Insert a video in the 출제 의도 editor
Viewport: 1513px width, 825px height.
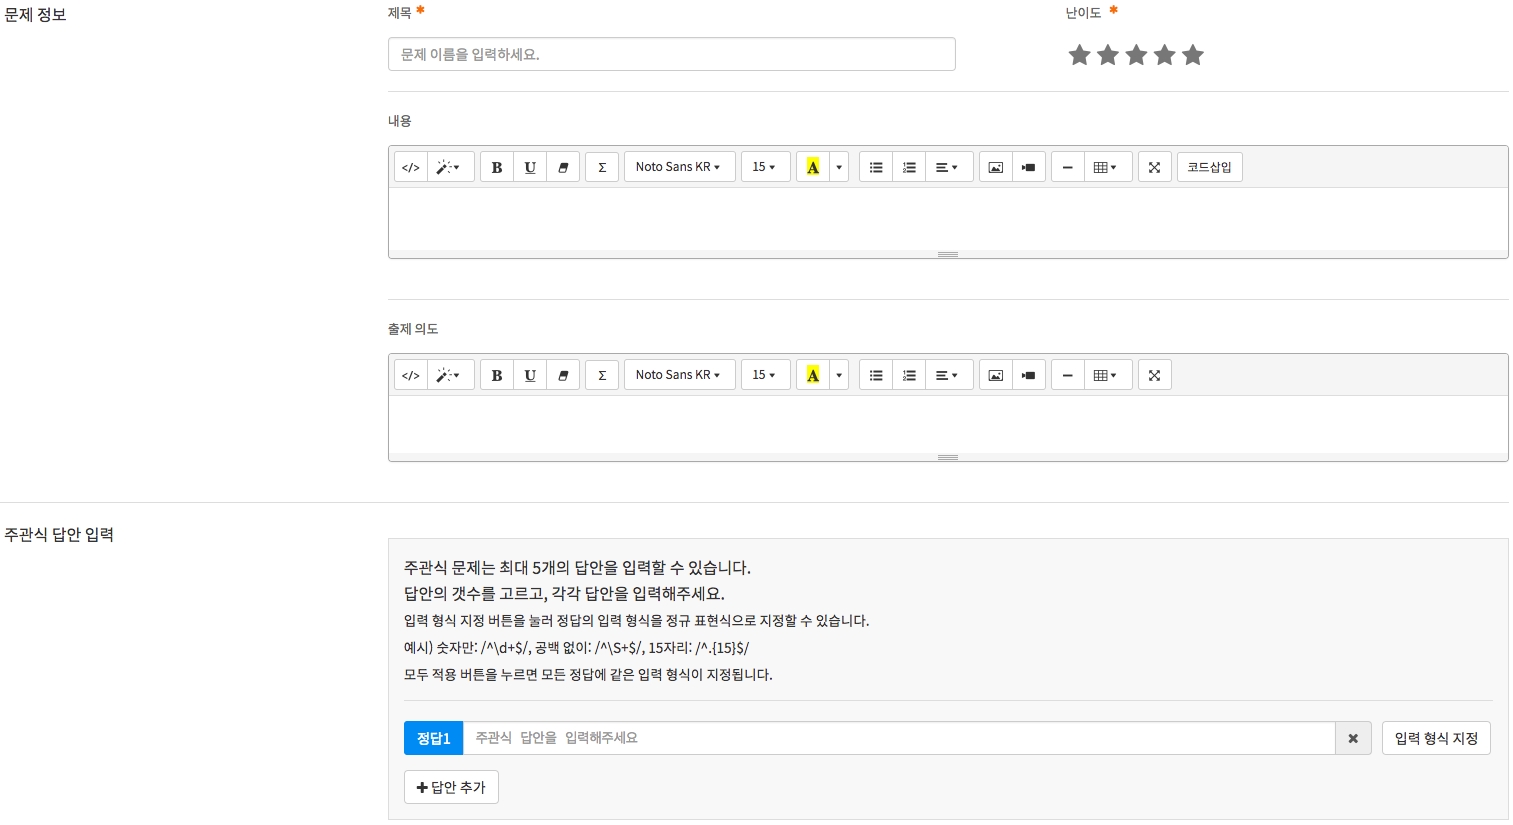(x=1028, y=375)
